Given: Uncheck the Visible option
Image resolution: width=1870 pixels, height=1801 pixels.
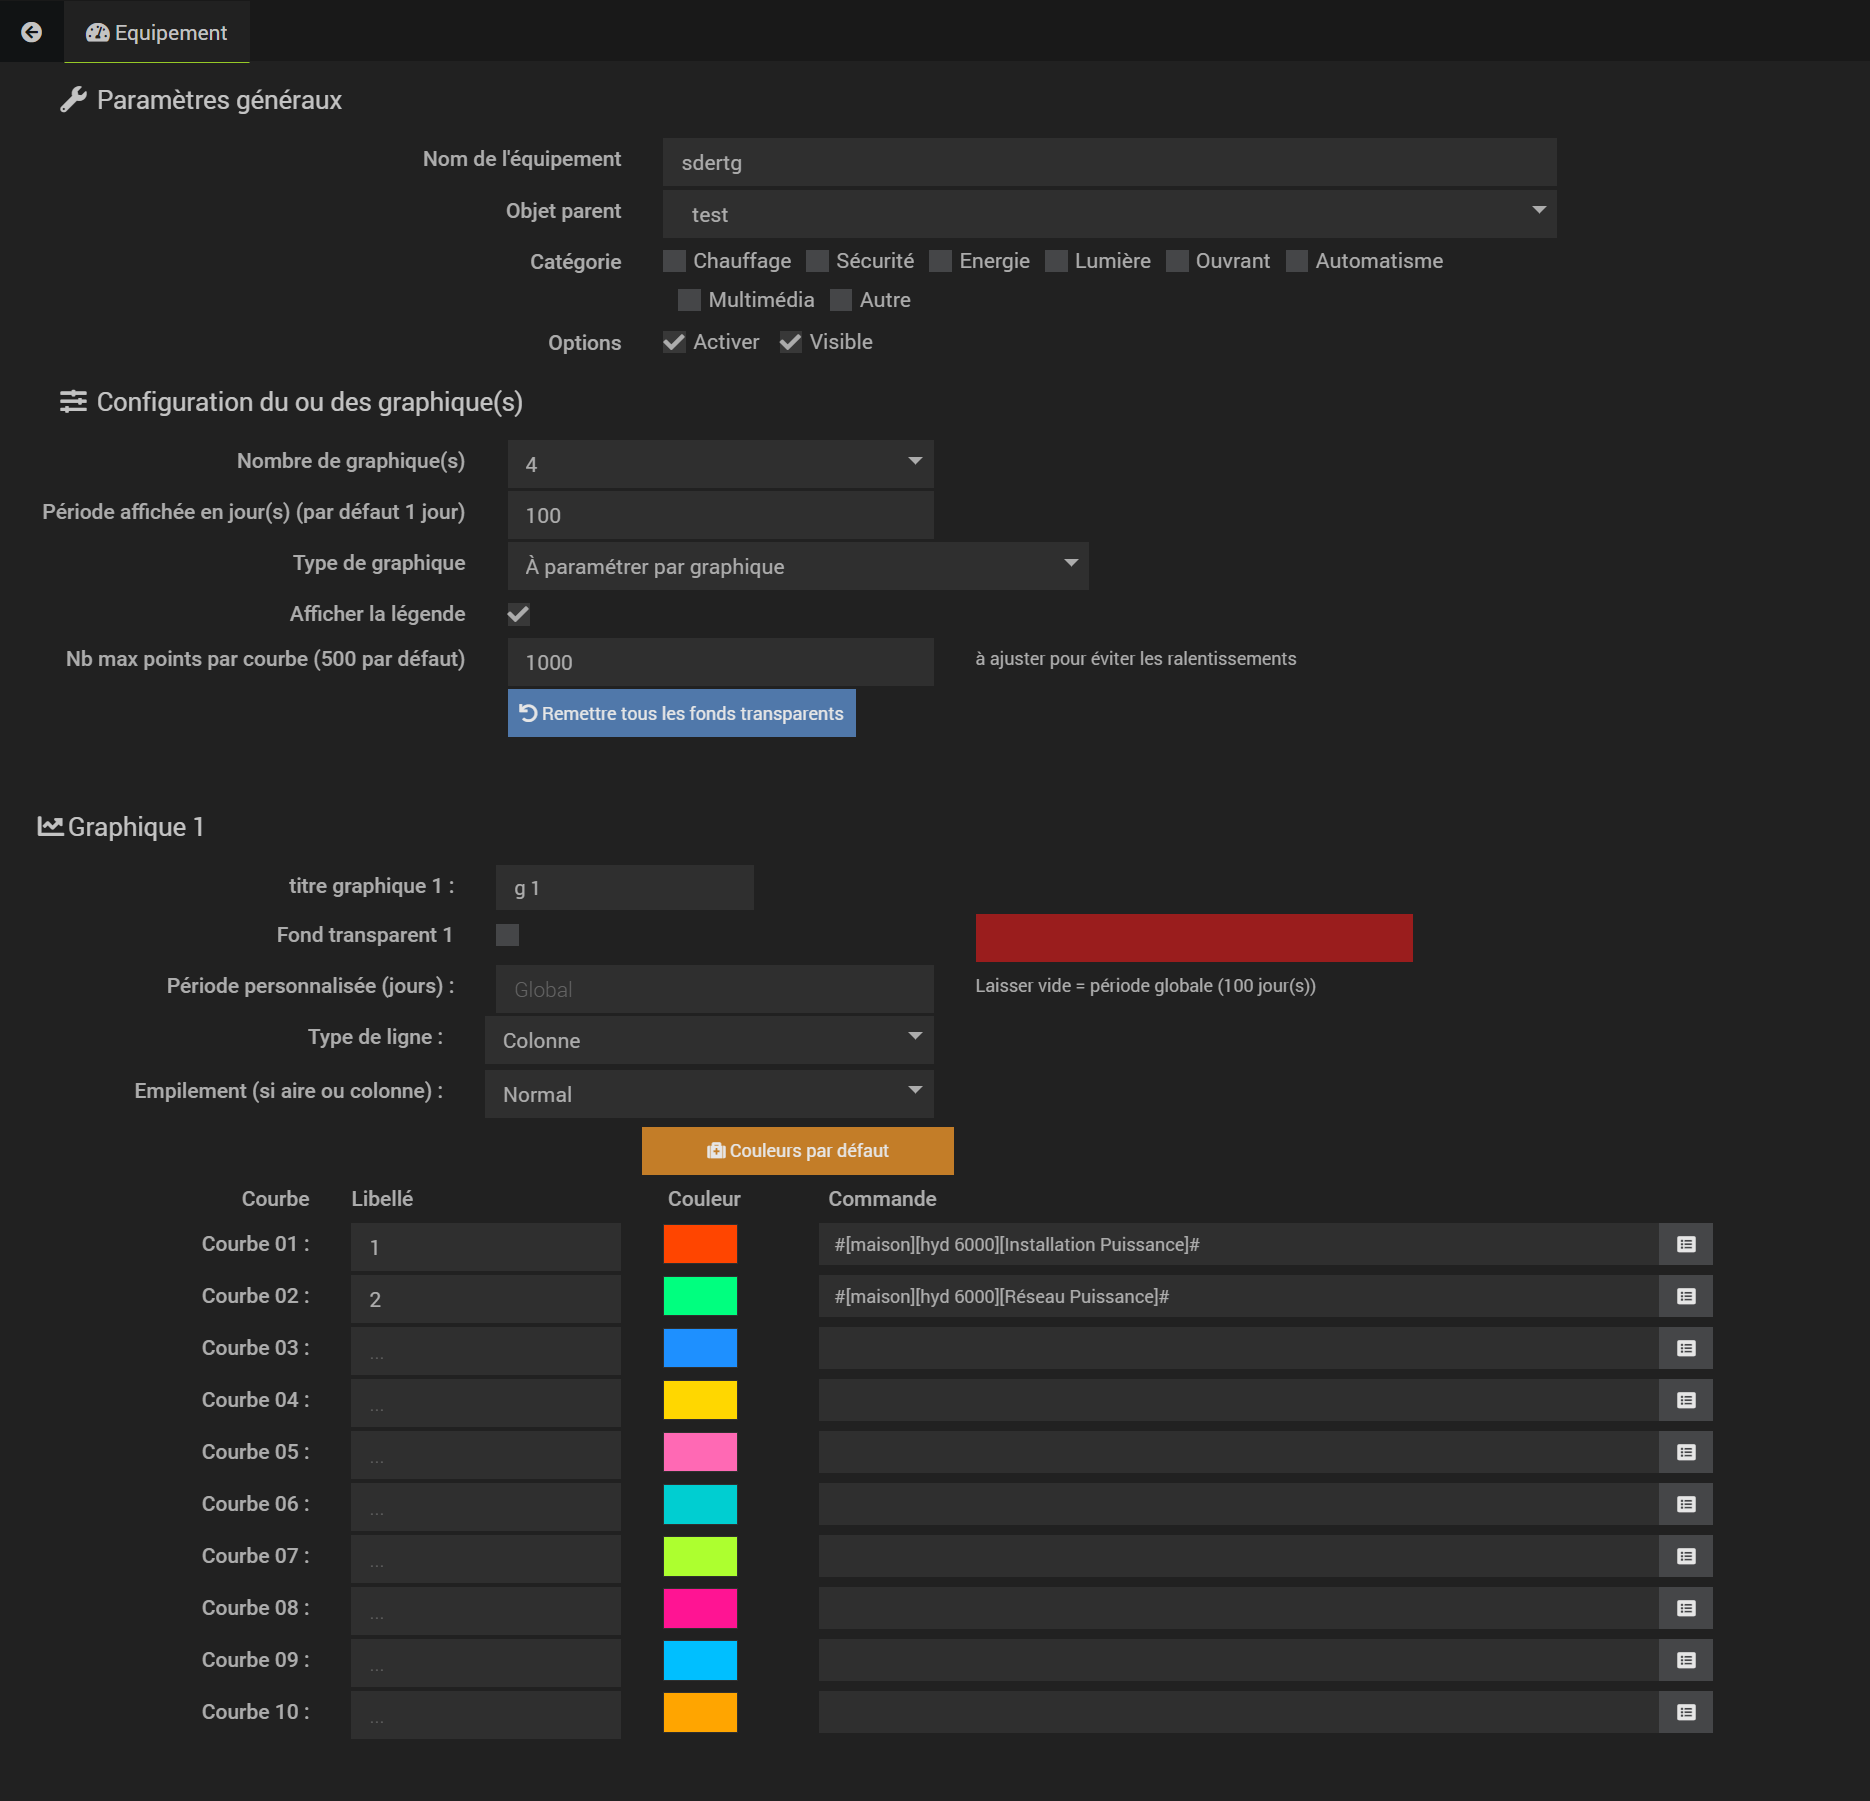Looking at the screenshot, I should (x=791, y=342).
